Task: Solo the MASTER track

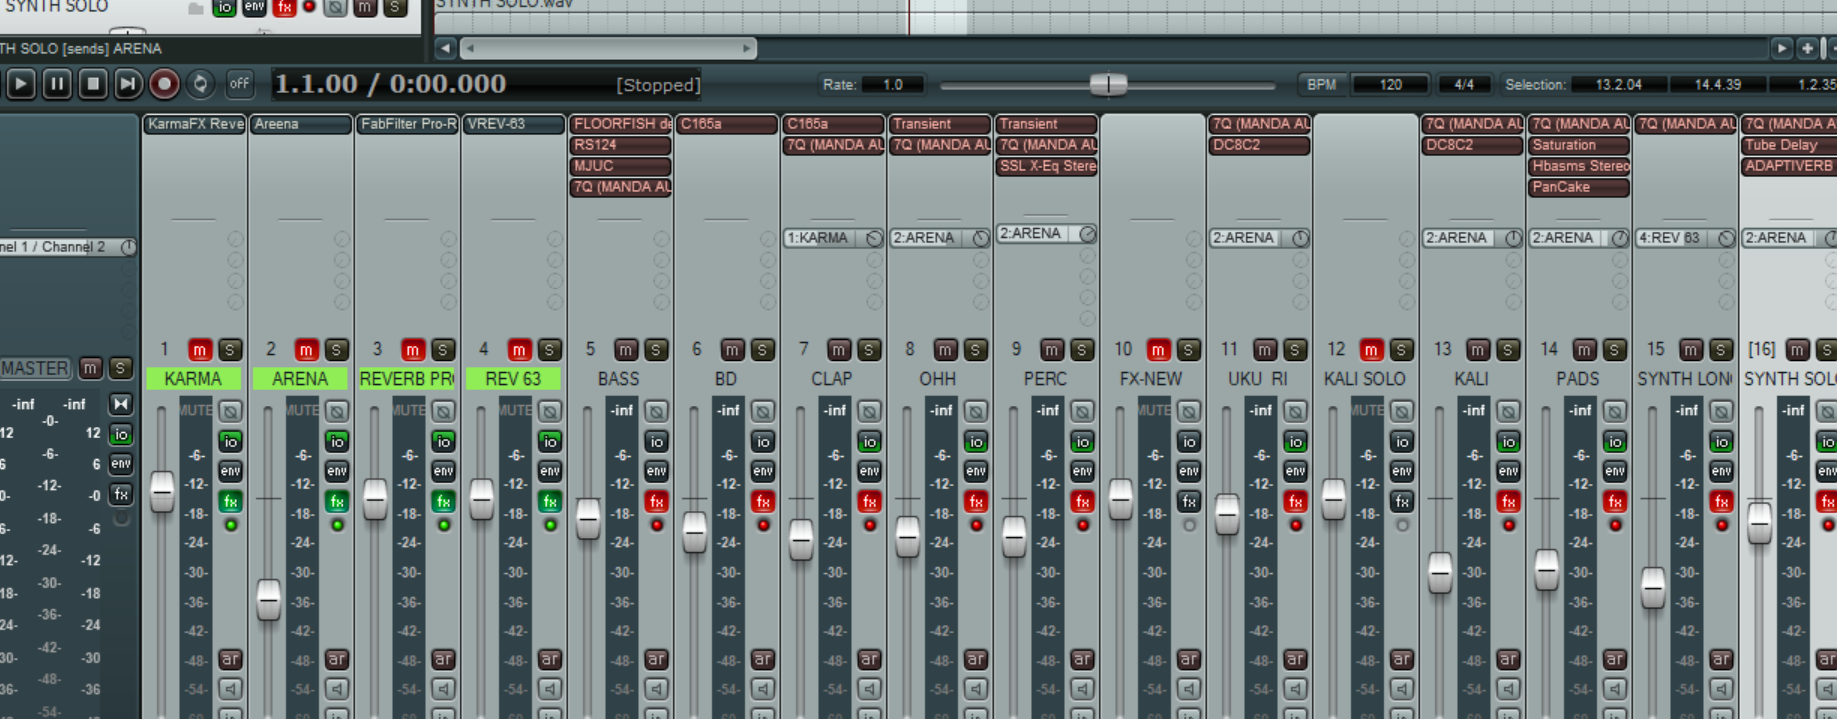Action: (120, 368)
